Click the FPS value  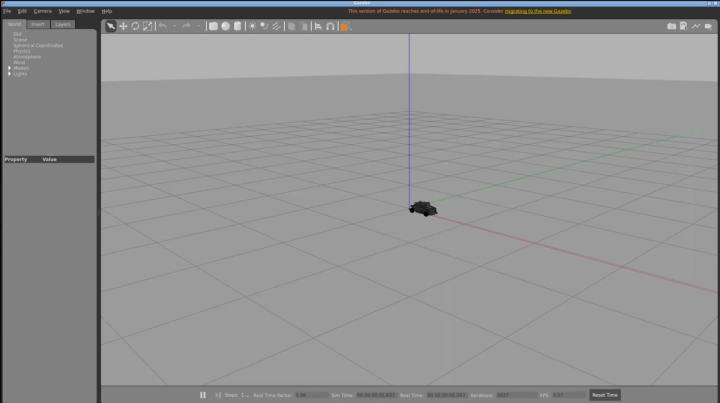click(568, 395)
